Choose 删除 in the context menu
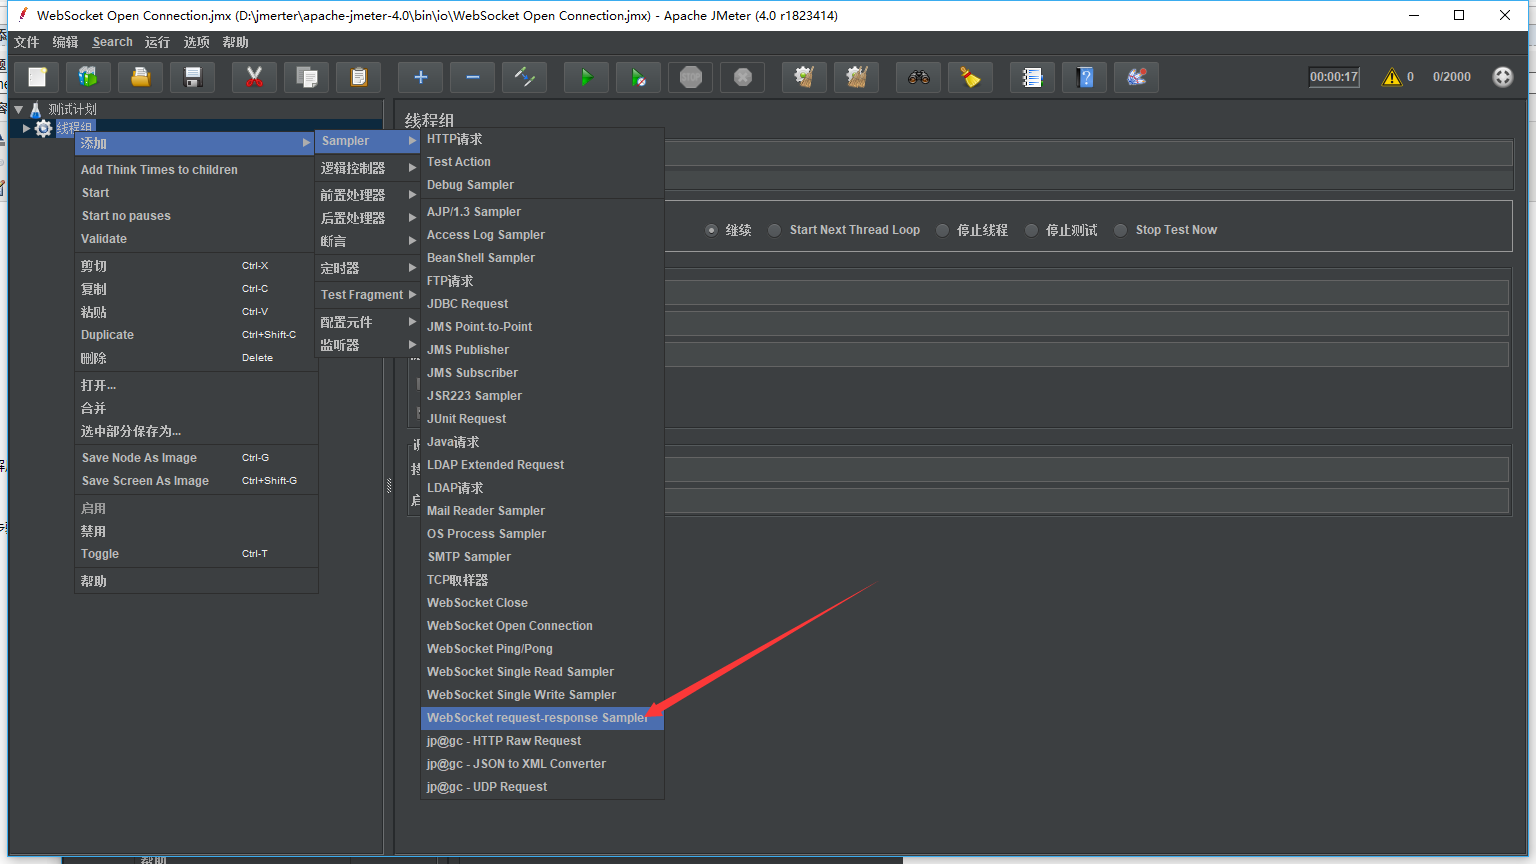The image size is (1536, 864). pos(196,358)
